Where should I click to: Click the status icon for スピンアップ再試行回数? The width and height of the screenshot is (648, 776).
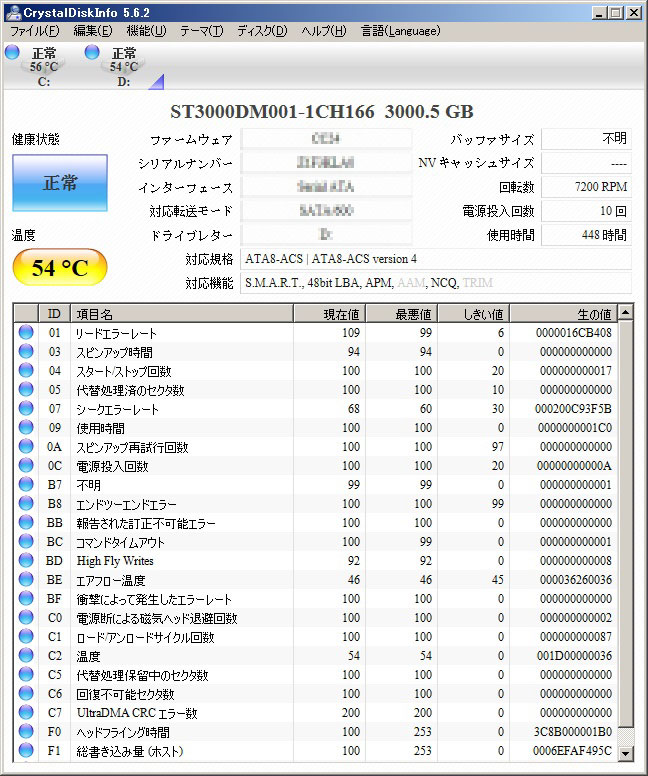pyautogui.click(x=26, y=446)
